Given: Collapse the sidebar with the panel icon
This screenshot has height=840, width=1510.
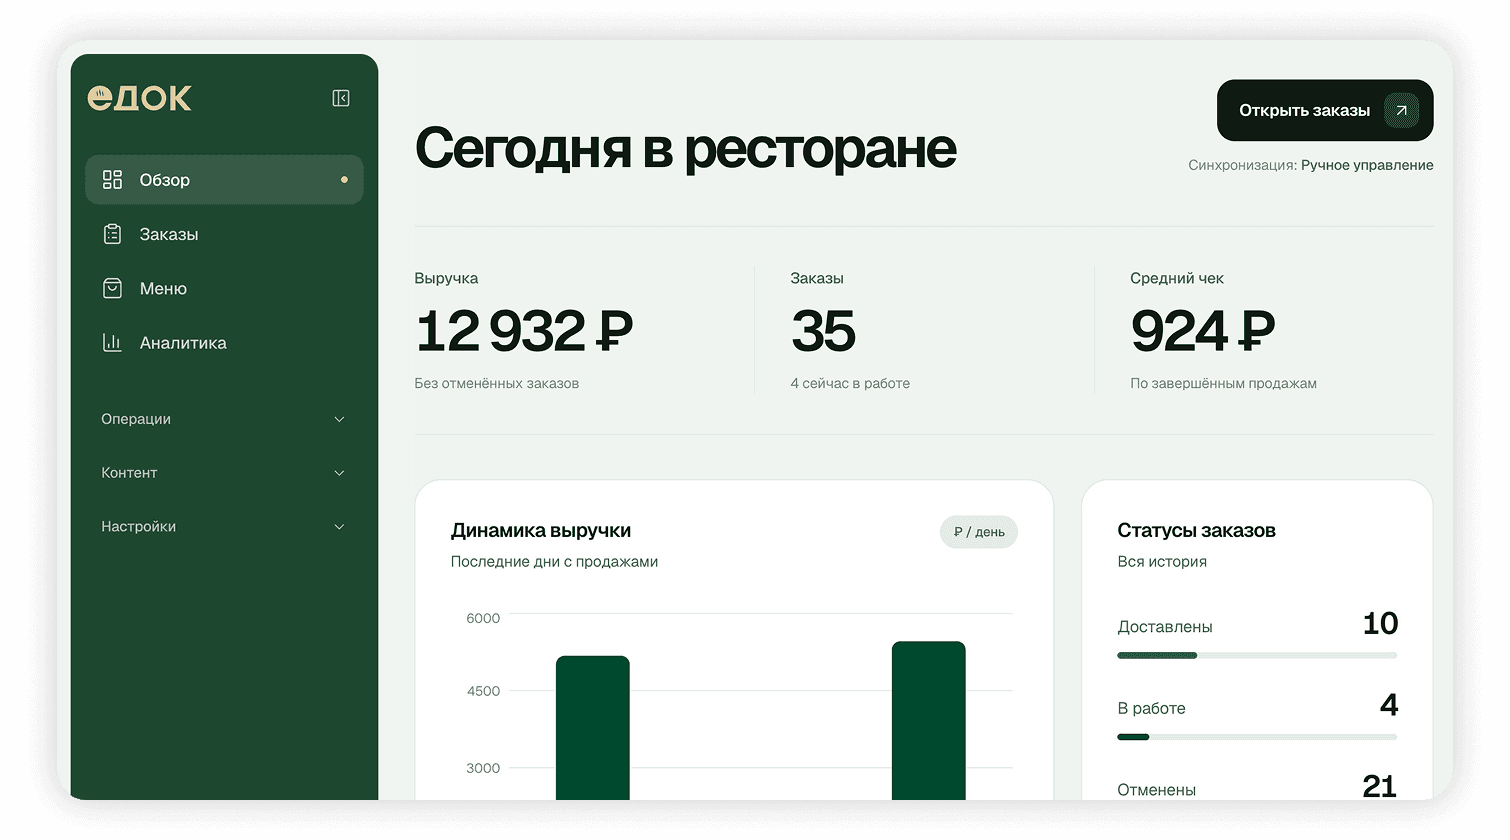Looking at the screenshot, I should [341, 98].
